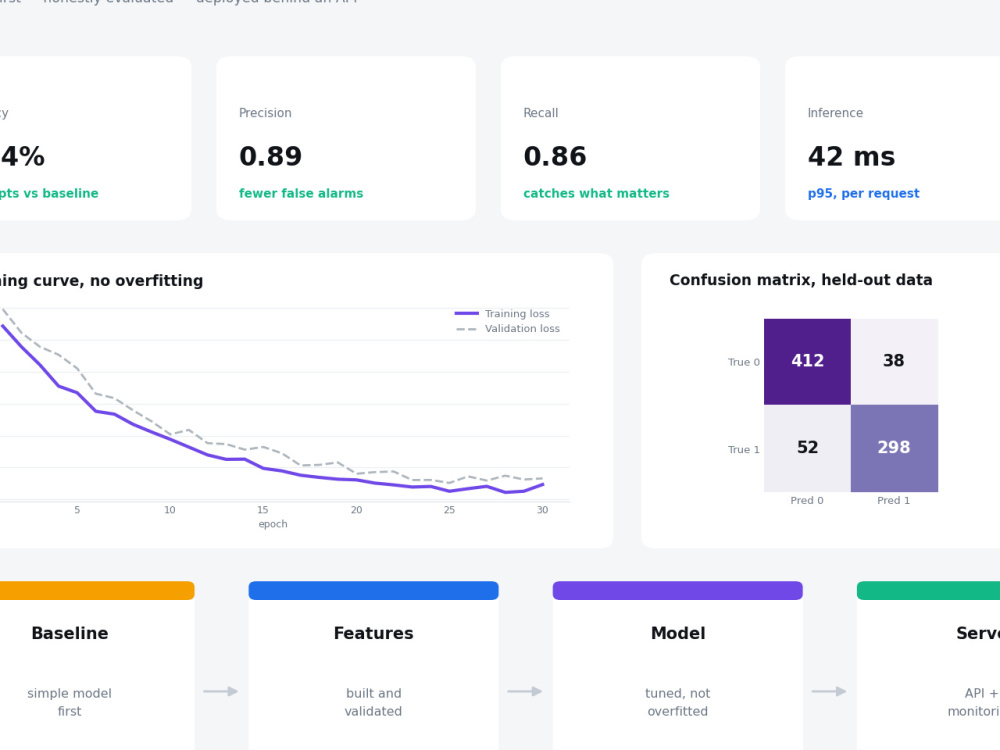Click the Training loss legend entry
The height and width of the screenshot is (750, 1000).
tap(502, 313)
